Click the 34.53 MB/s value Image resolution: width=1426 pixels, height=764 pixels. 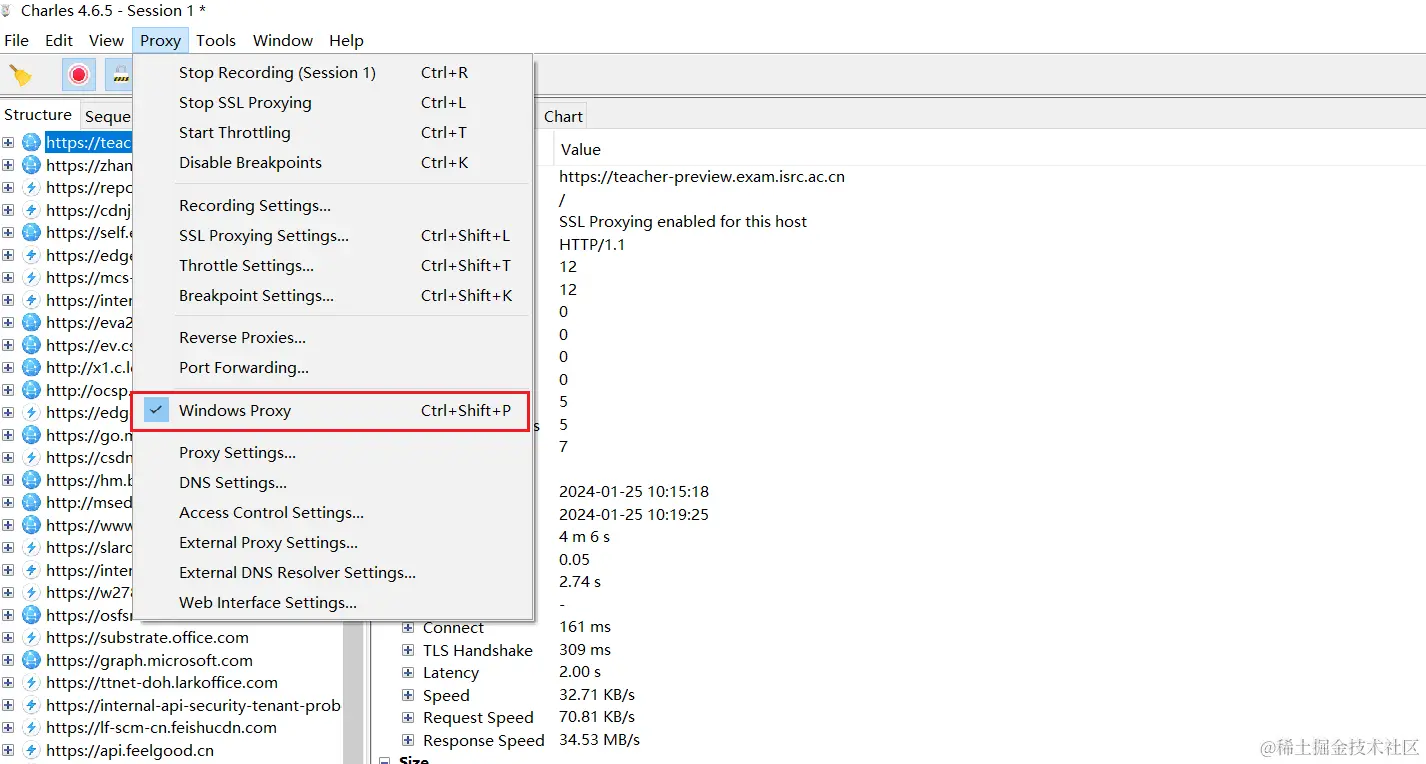pos(599,740)
